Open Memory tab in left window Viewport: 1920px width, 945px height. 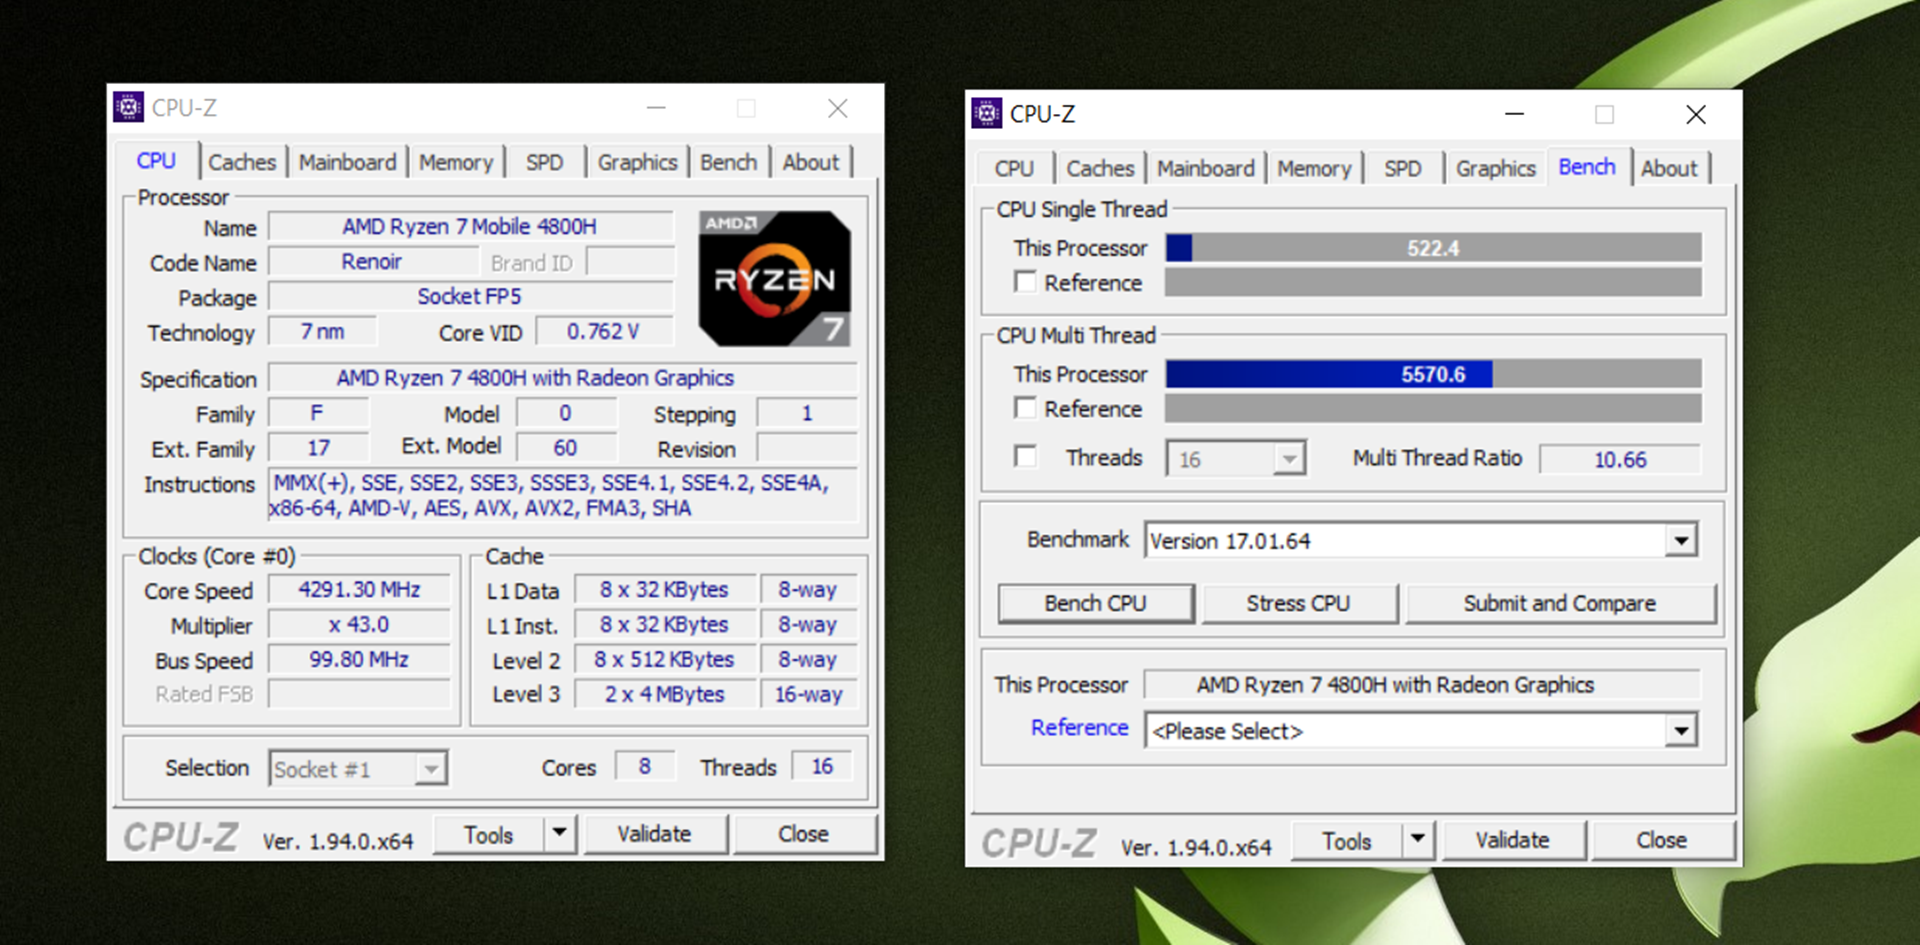click(456, 162)
